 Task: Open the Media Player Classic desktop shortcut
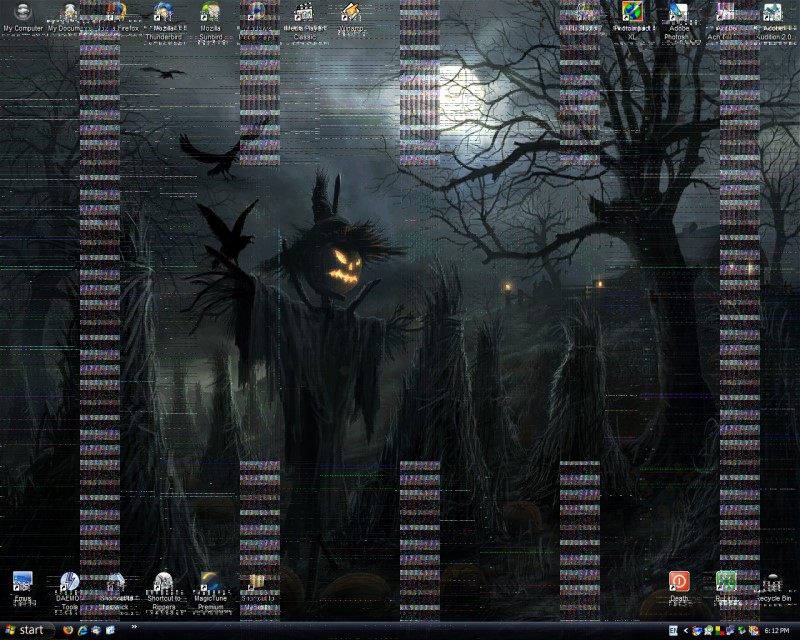[x=304, y=22]
